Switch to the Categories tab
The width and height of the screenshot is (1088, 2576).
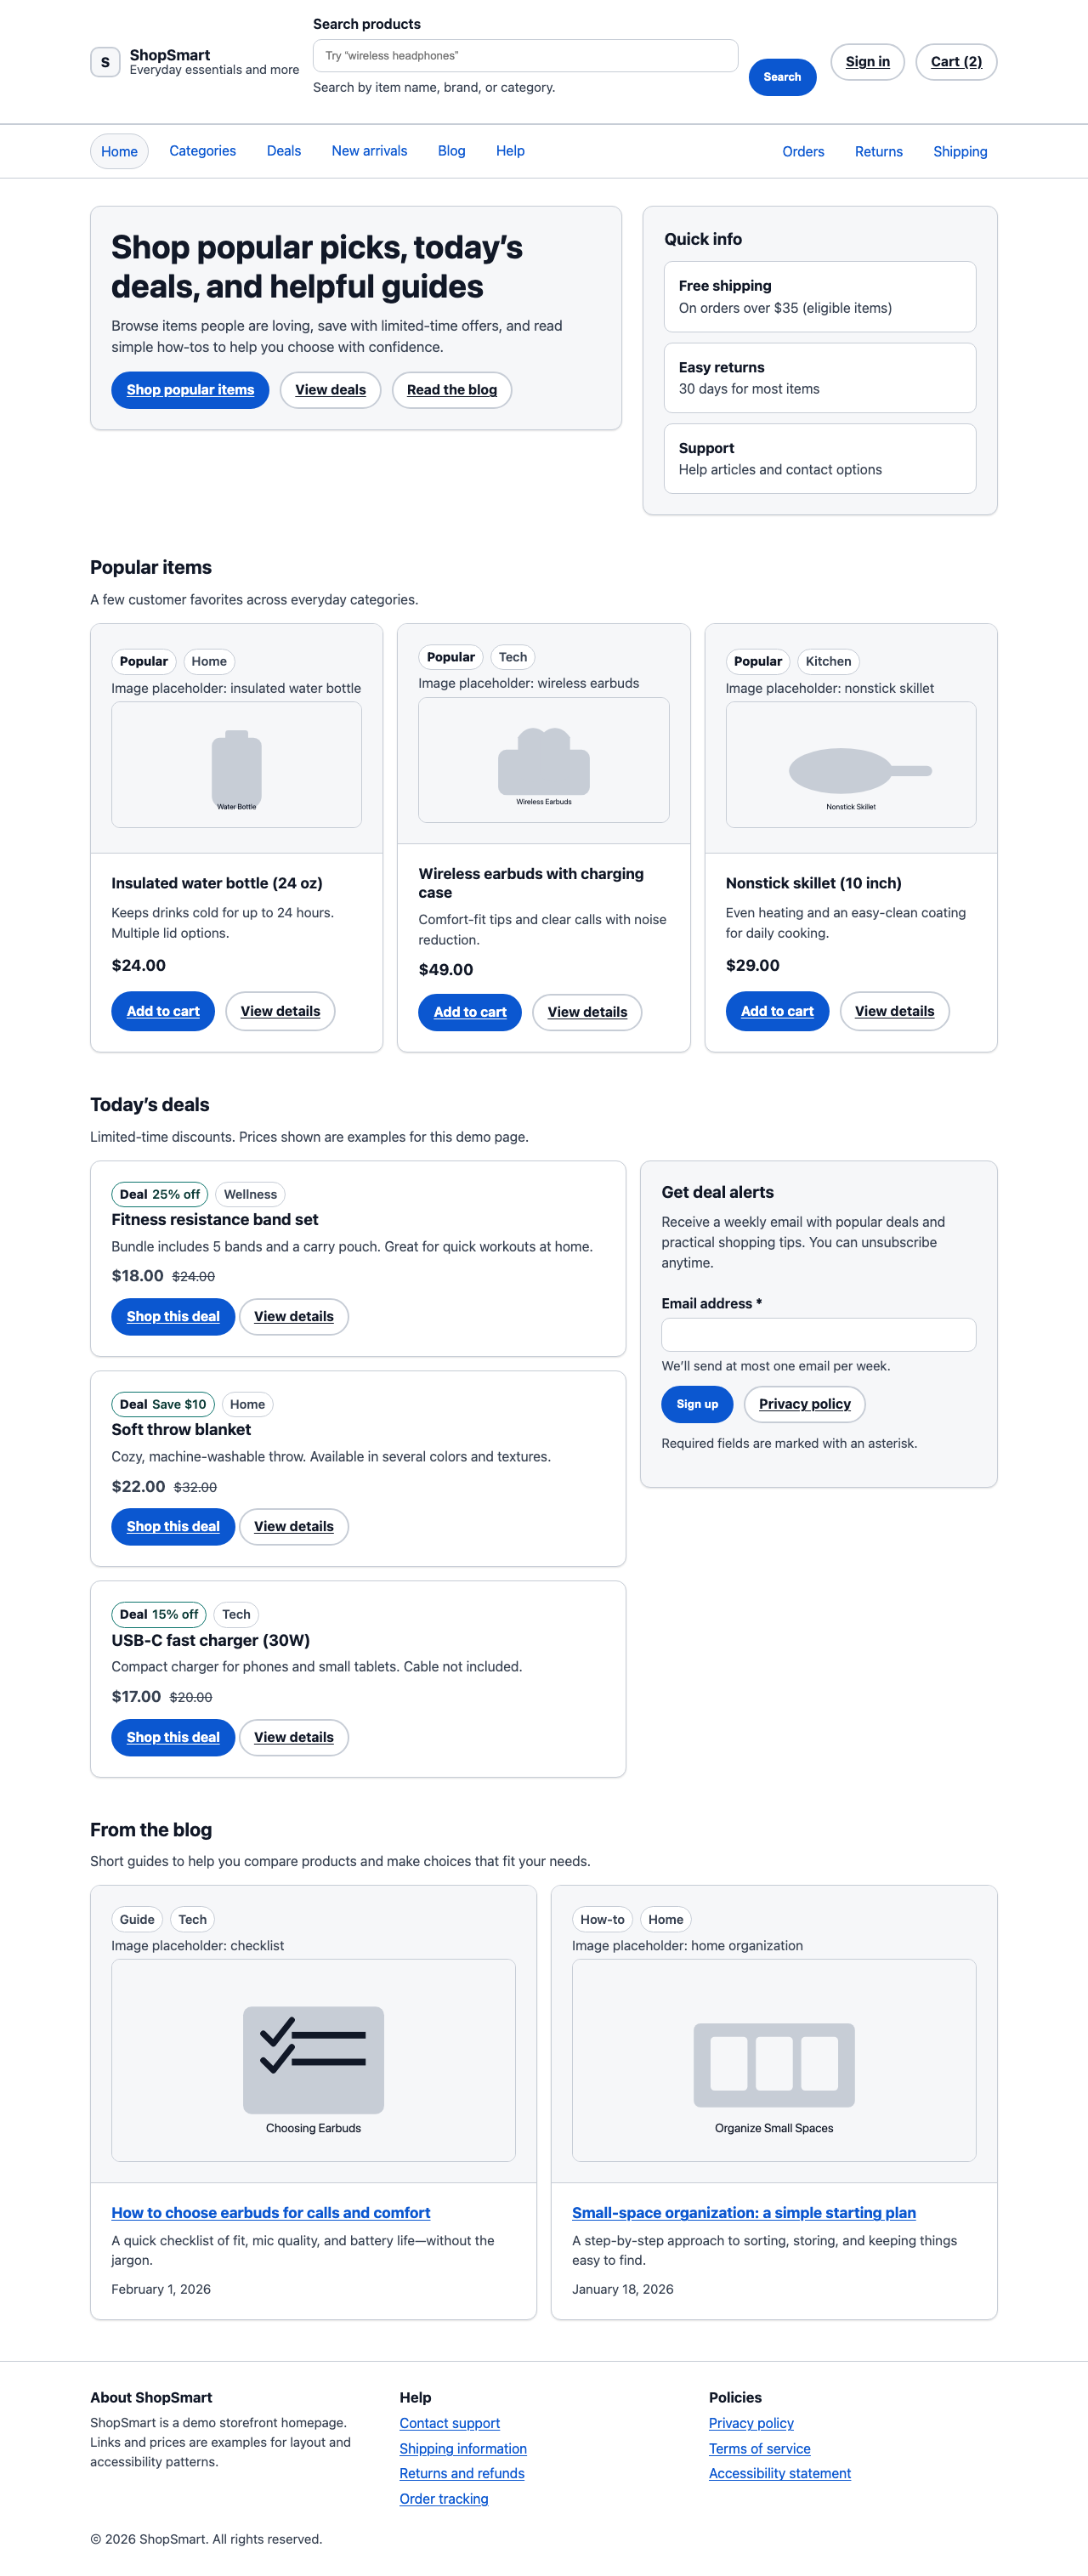pyautogui.click(x=202, y=151)
